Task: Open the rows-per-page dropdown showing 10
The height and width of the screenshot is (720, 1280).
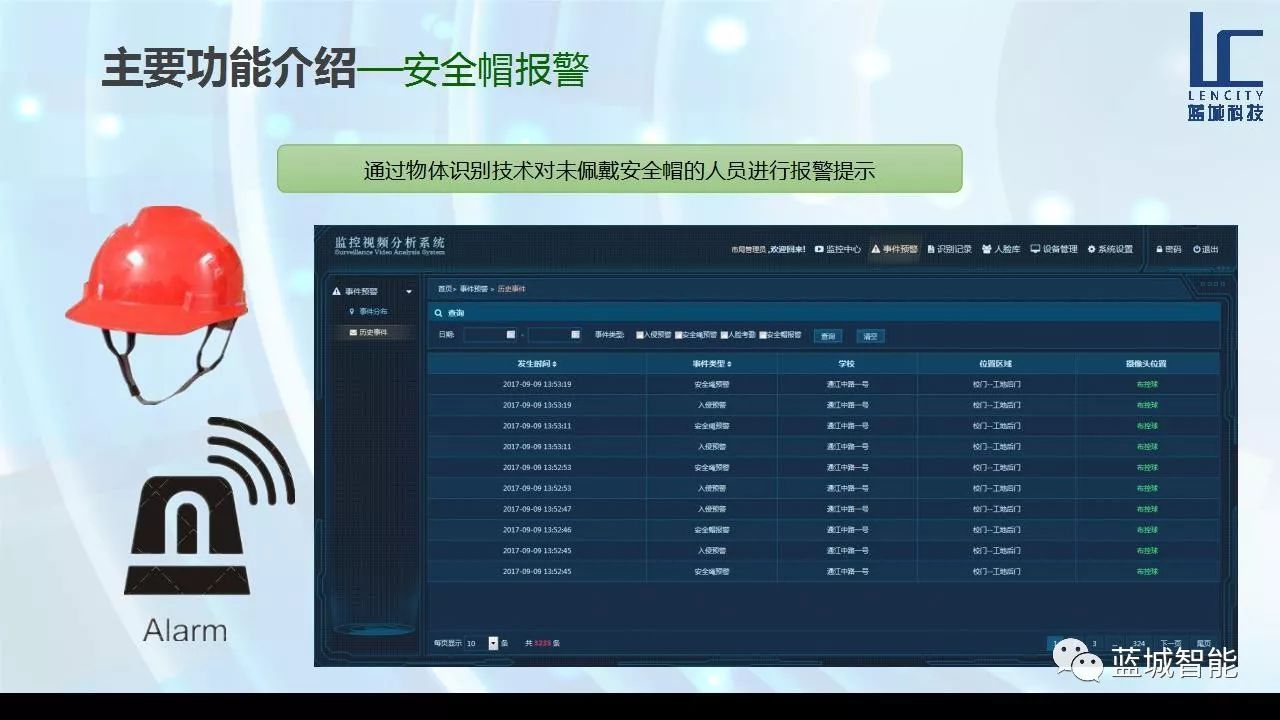Action: point(493,643)
